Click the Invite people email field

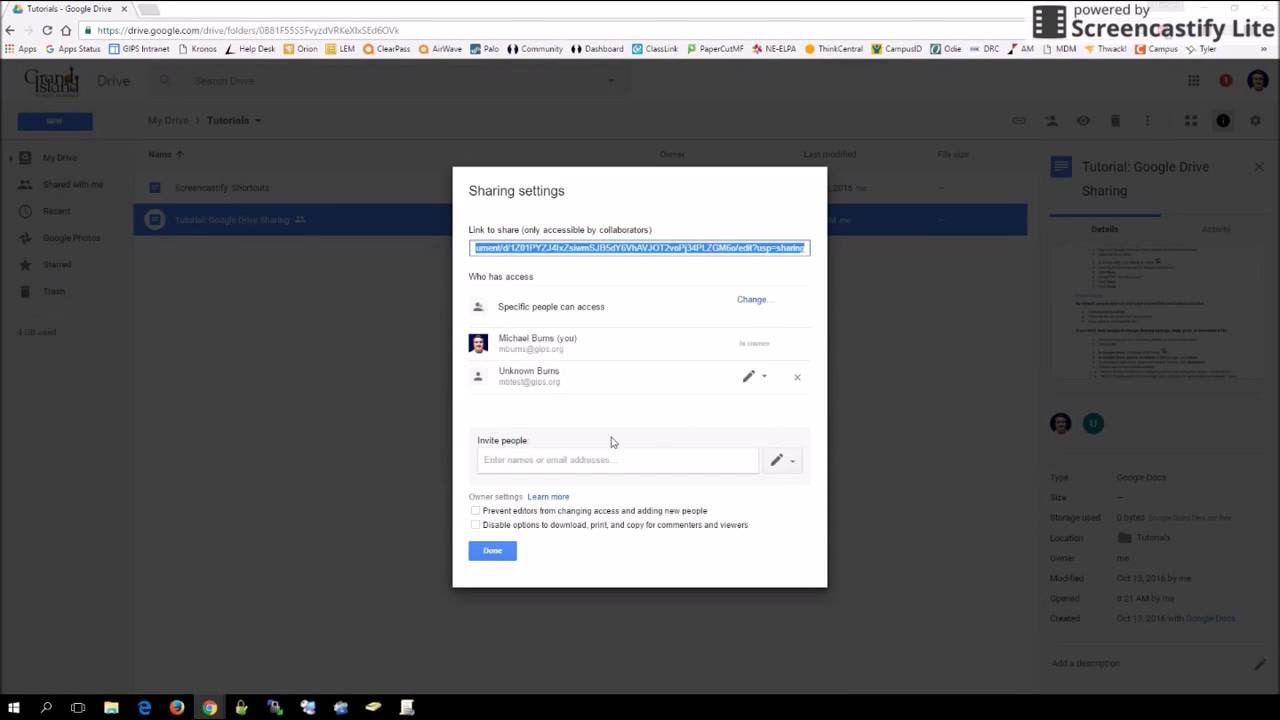618,460
